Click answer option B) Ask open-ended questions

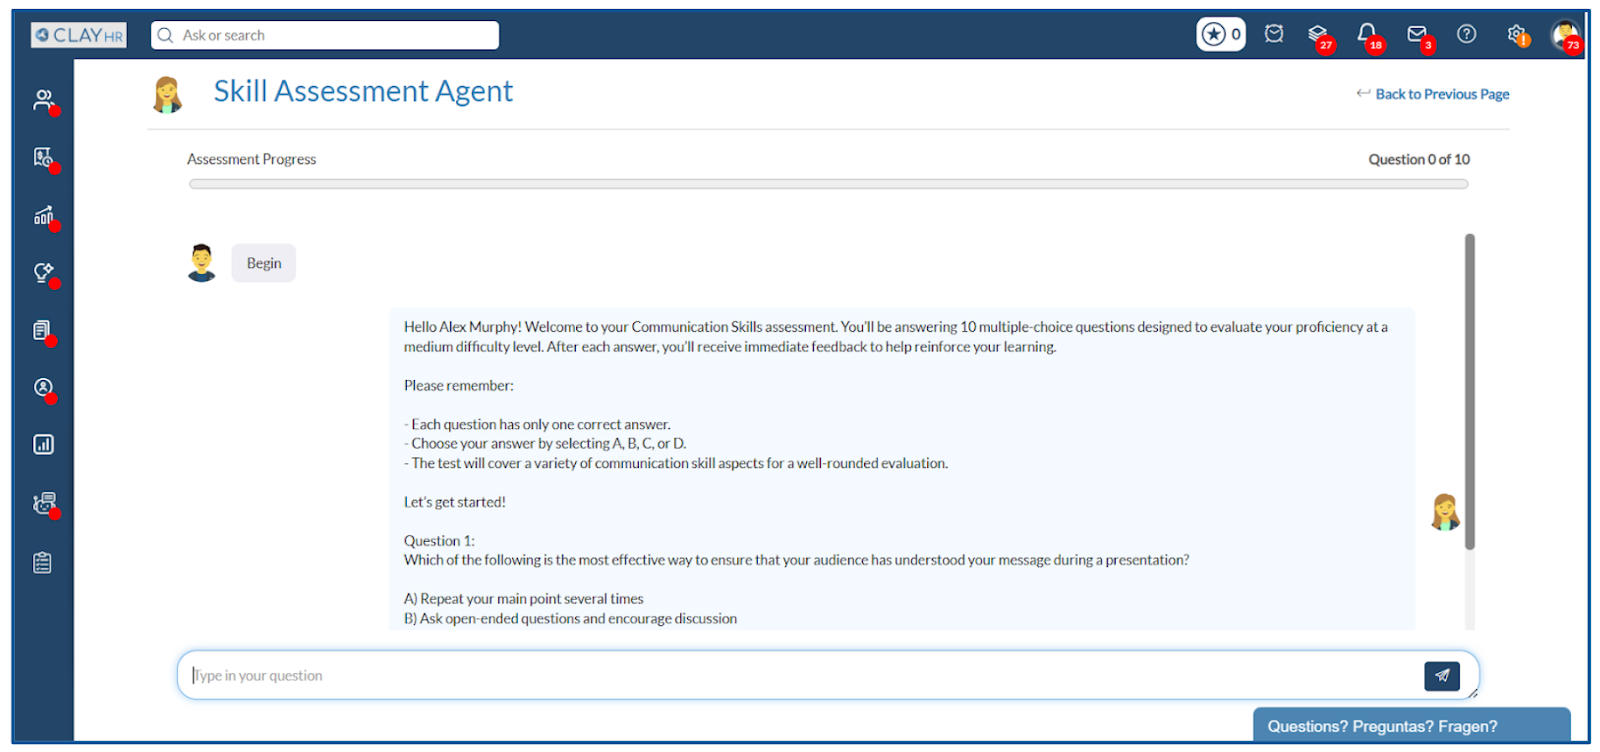(x=570, y=619)
